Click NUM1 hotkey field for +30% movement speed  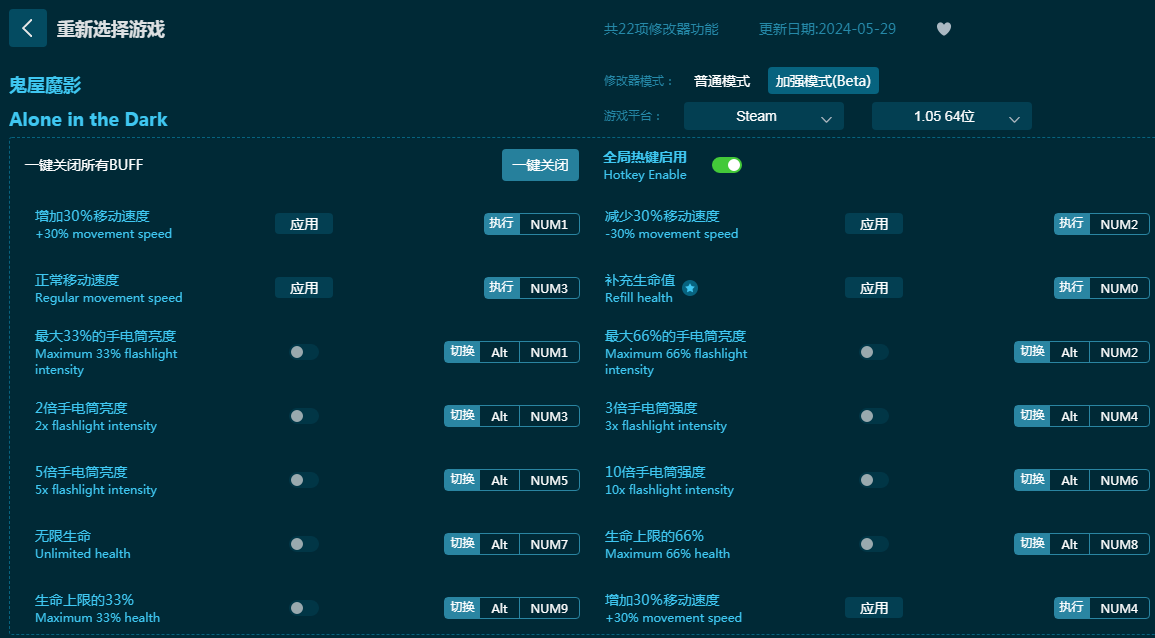point(550,224)
